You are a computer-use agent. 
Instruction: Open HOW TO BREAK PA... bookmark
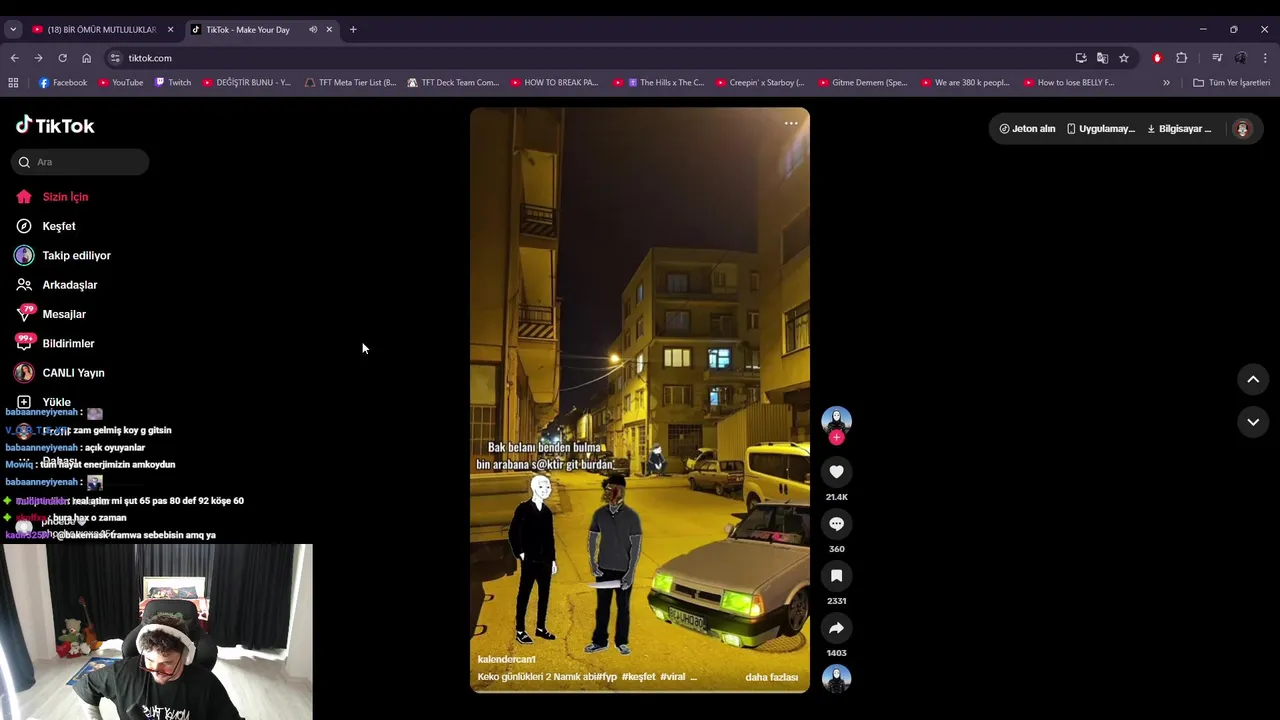point(554,83)
